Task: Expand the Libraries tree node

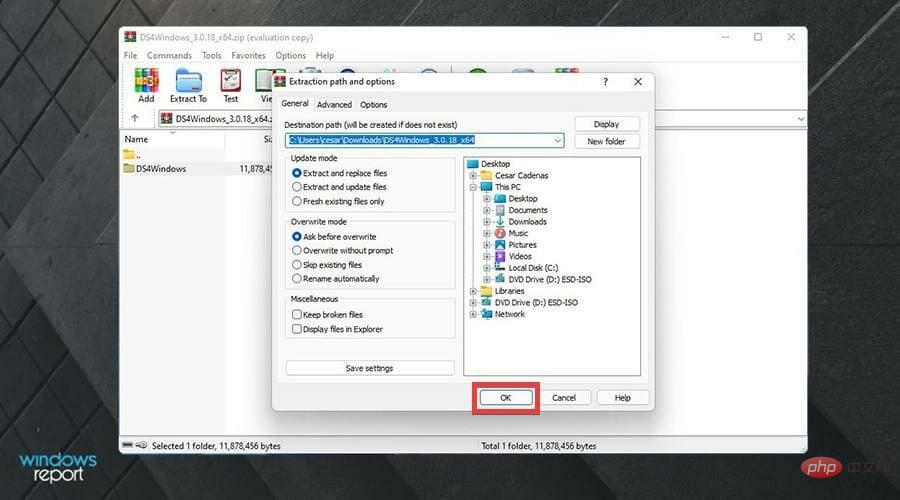Action: [473, 291]
